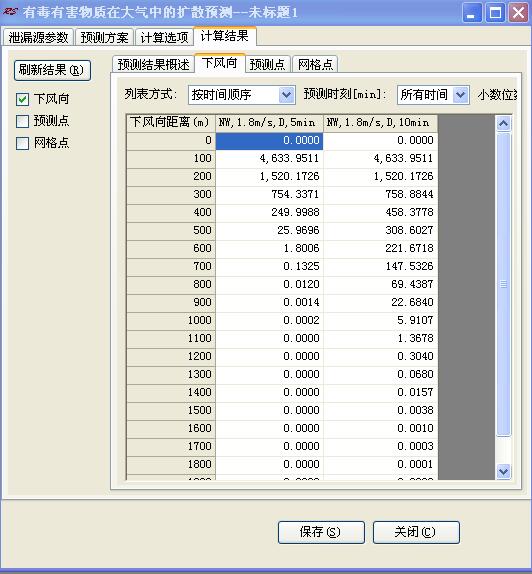Click the NW,1.8m/s,D,5min column header
Screen dimensions: 532x574
pyautogui.click(x=269, y=123)
